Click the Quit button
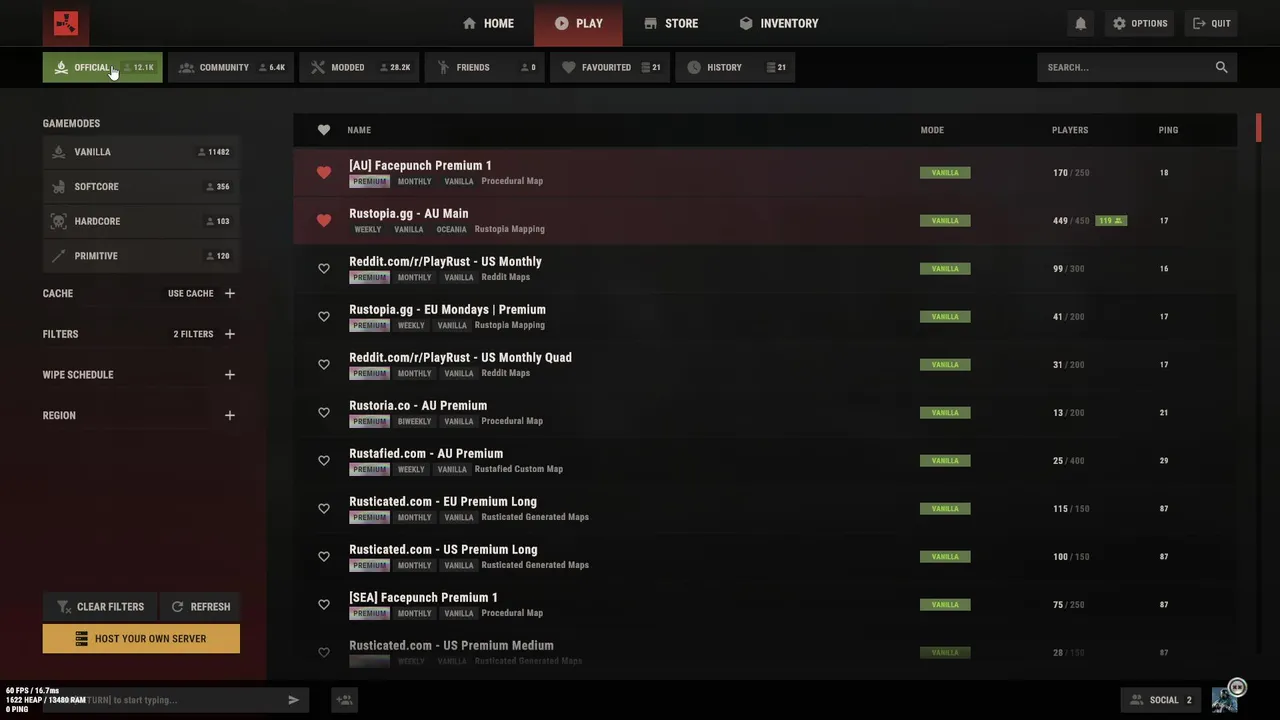 [x=1211, y=23]
